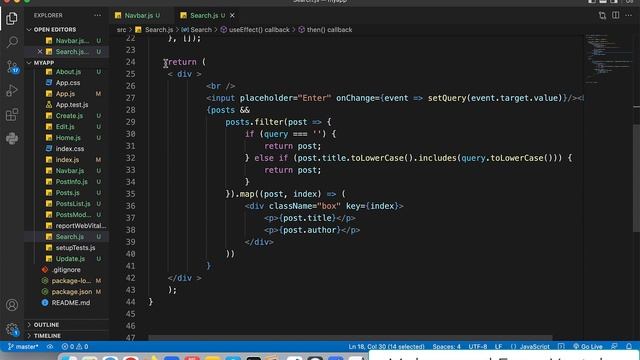Click the src breadcrumb item
Viewport: 640px width, 360px height.
[122, 30]
